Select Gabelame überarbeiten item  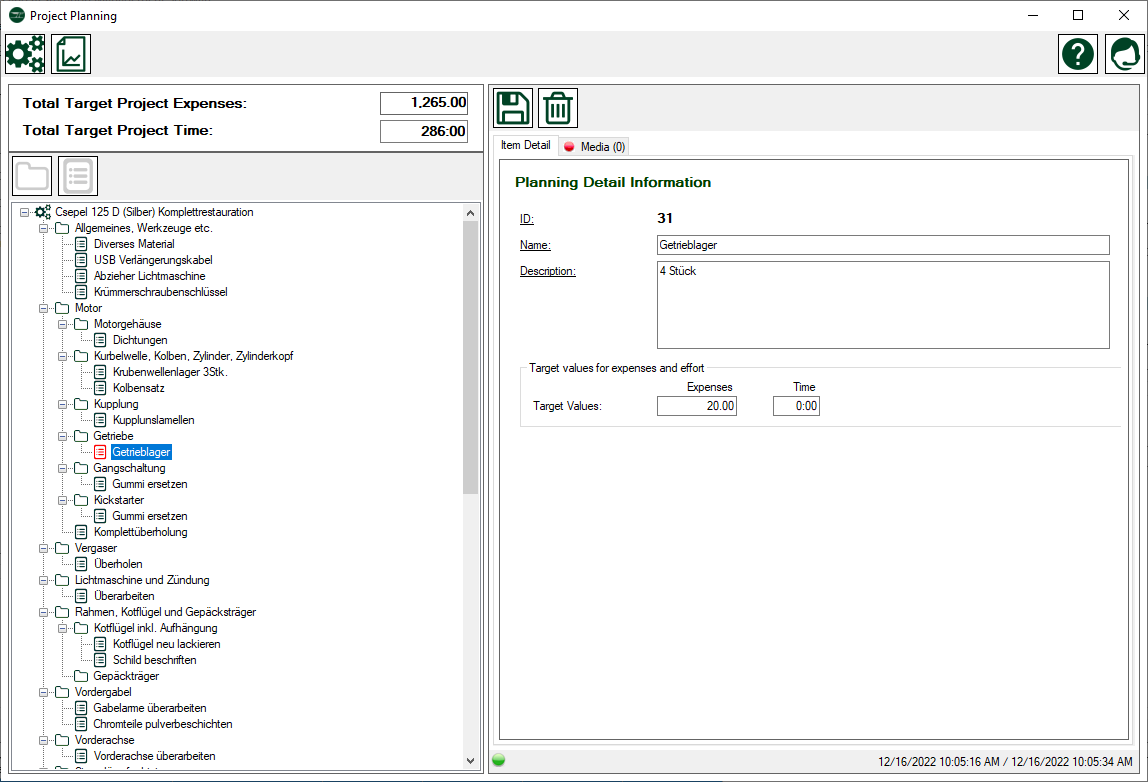149,708
